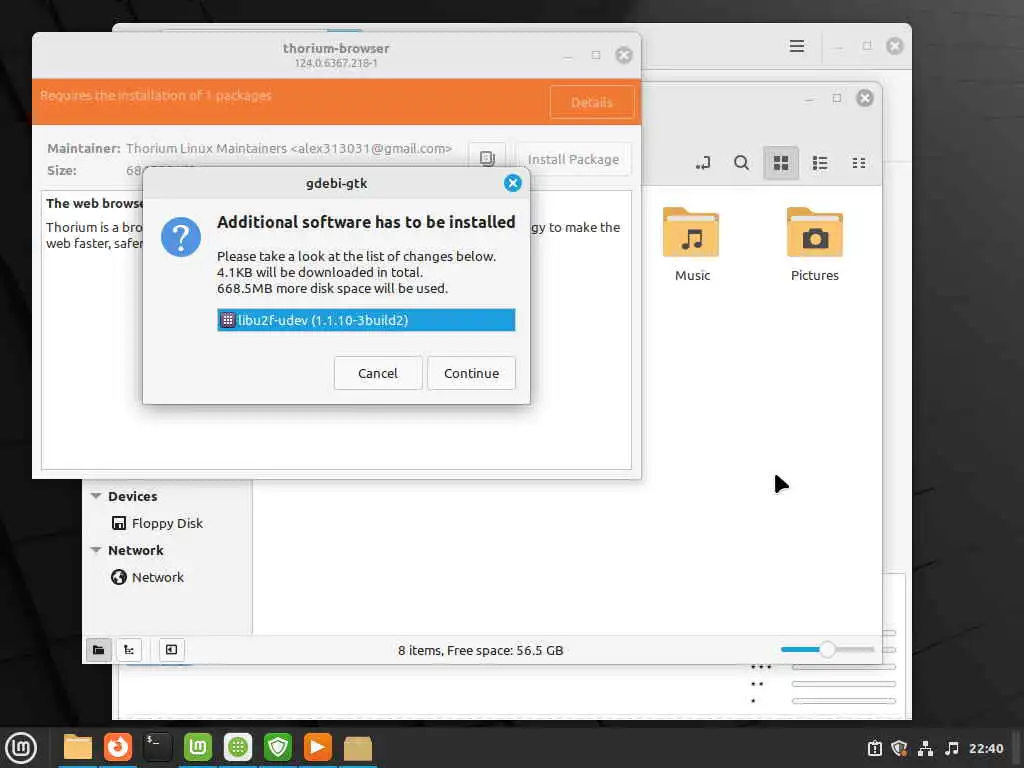
Task: Close the file manager window
Action: click(865, 98)
